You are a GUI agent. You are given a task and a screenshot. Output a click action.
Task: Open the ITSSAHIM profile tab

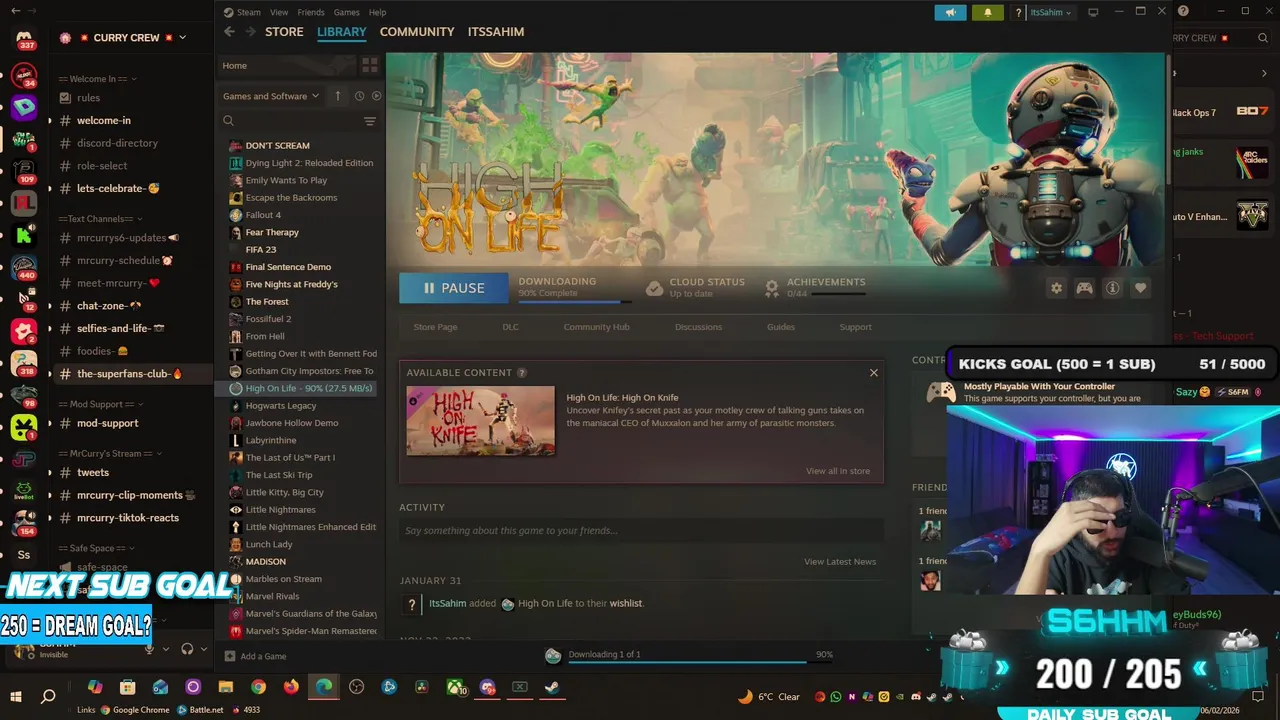496,32
